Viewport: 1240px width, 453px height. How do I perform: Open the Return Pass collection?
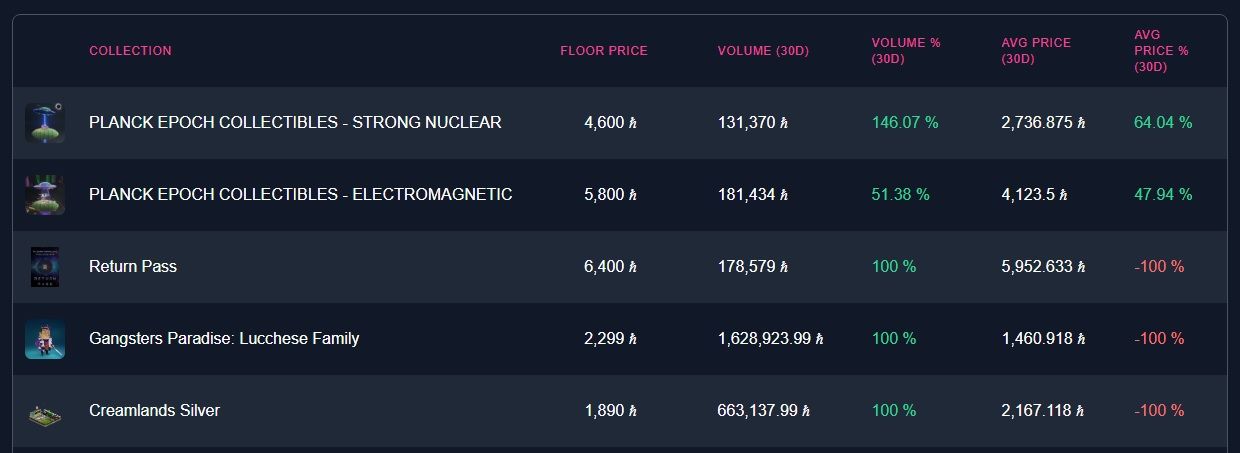coord(133,267)
